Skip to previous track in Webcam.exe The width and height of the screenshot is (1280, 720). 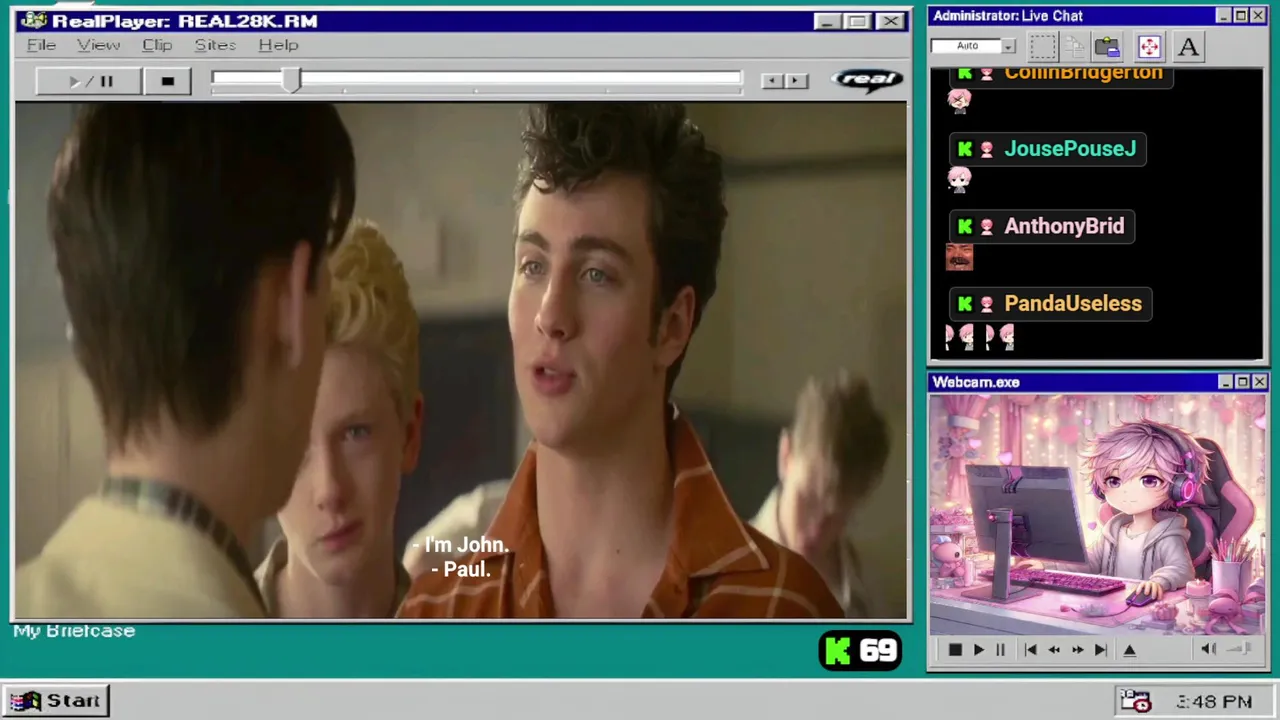click(1030, 650)
